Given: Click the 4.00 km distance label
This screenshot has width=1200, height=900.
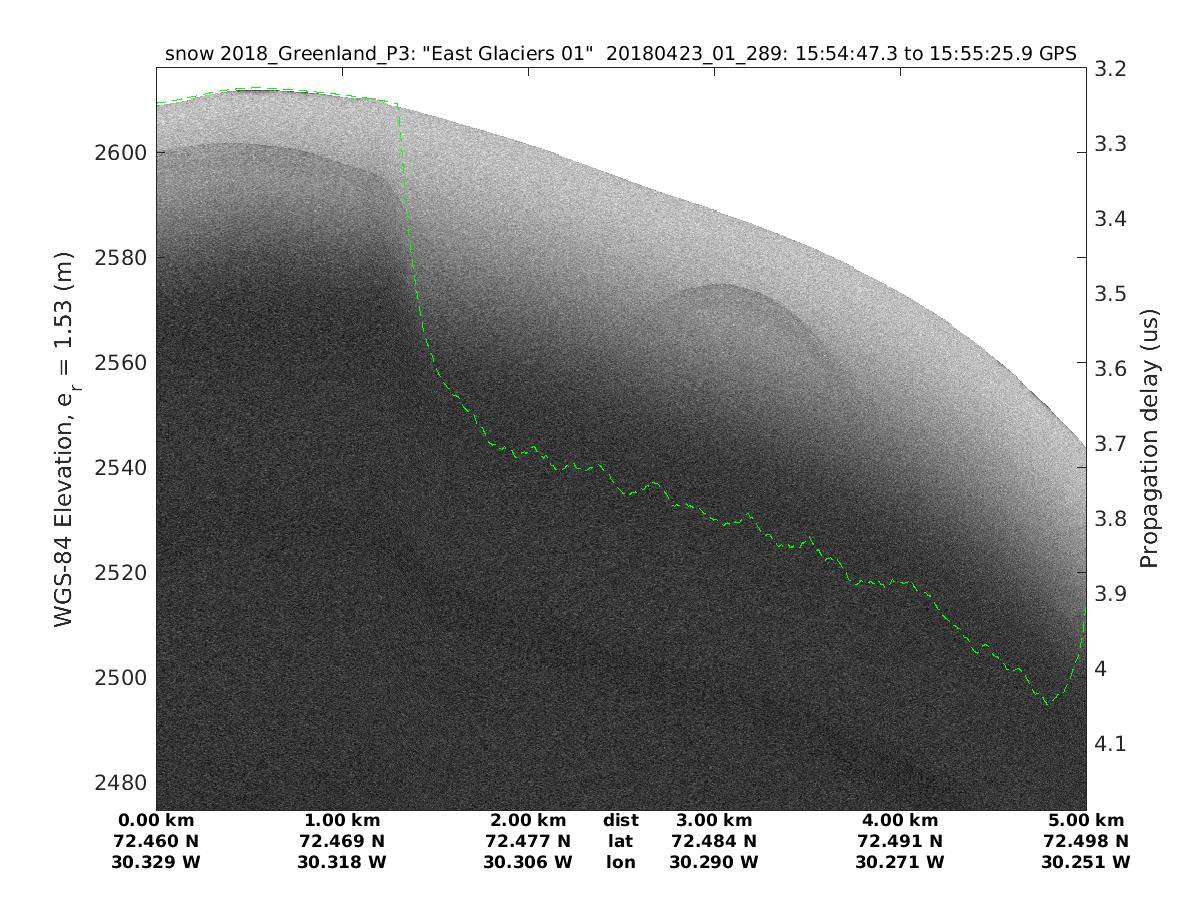Looking at the screenshot, I should [900, 821].
